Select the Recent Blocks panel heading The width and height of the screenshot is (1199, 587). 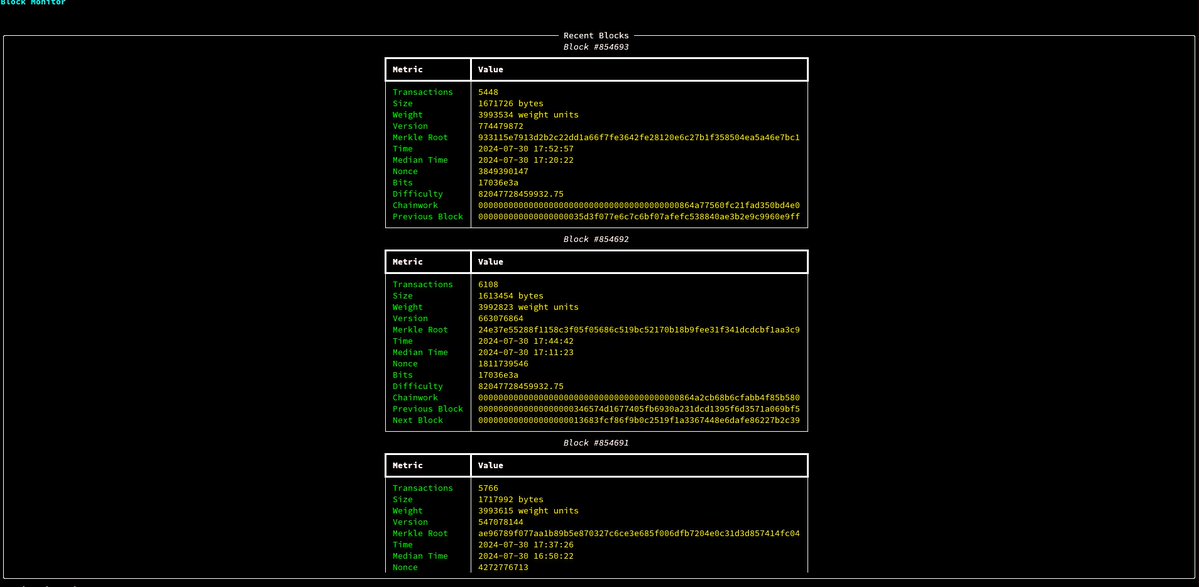[596, 35]
